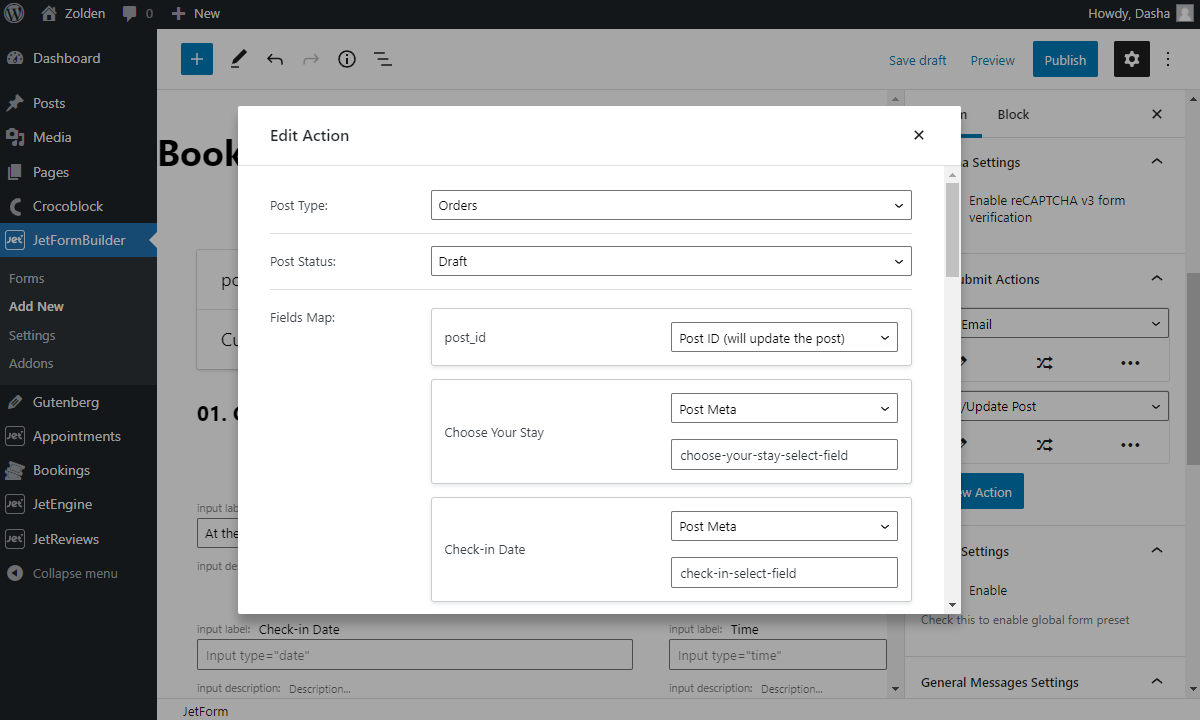
Task: Switch to the Block tab in the sidebar
Action: (1013, 114)
